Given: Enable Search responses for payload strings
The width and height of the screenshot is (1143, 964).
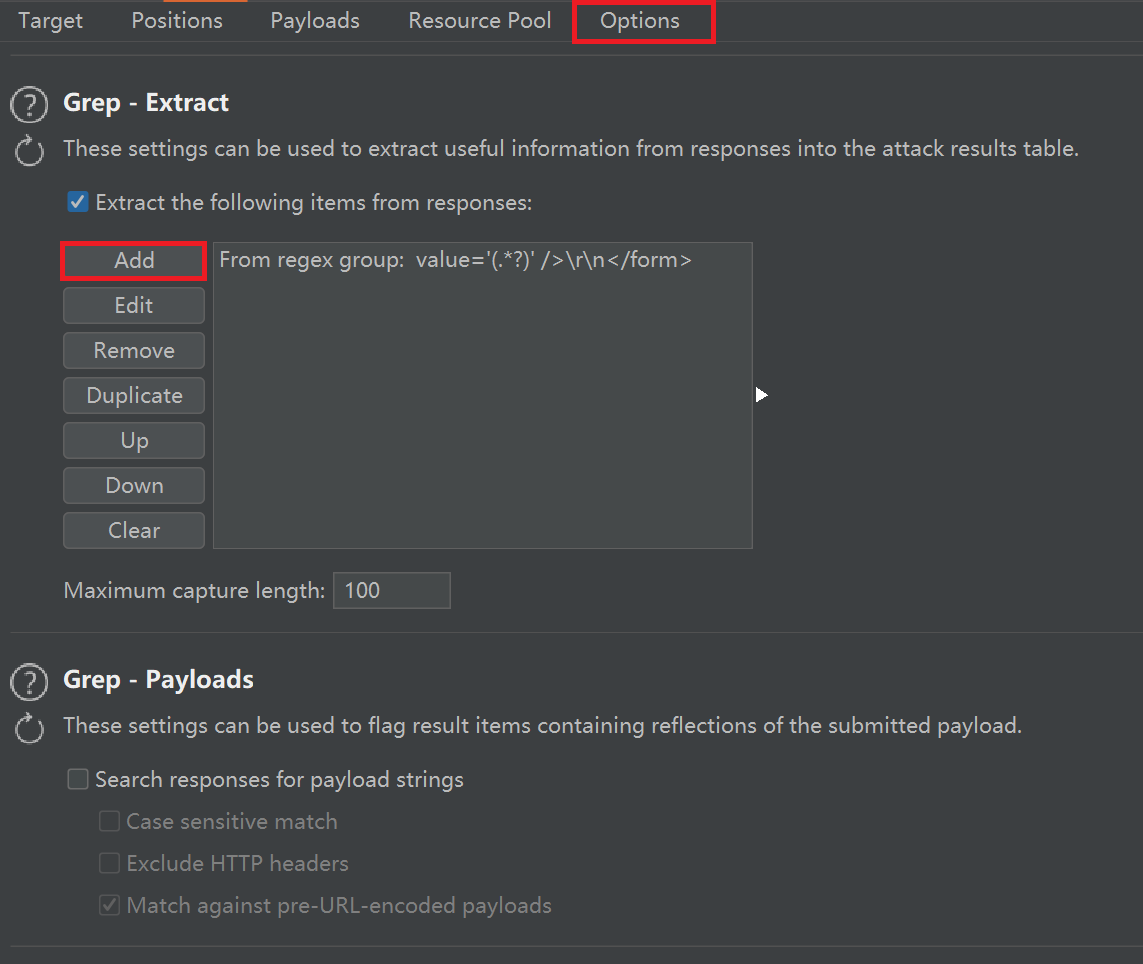Looking at the screenshot, I should [x=77, y=779].
